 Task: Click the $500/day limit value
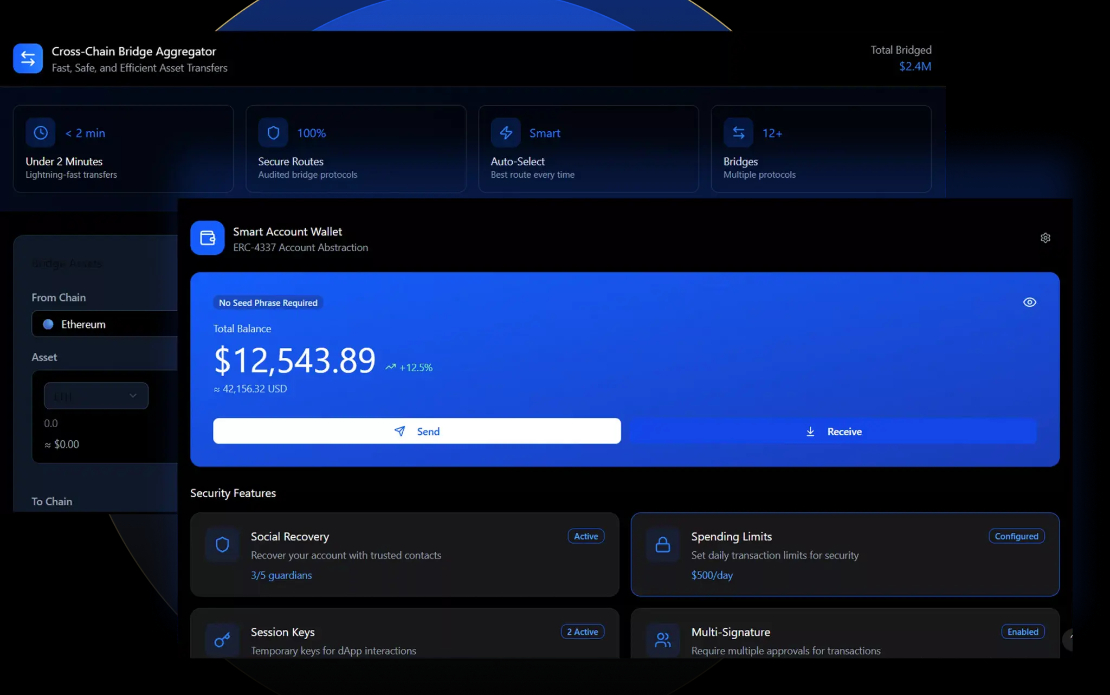click(x=711, y=575)
